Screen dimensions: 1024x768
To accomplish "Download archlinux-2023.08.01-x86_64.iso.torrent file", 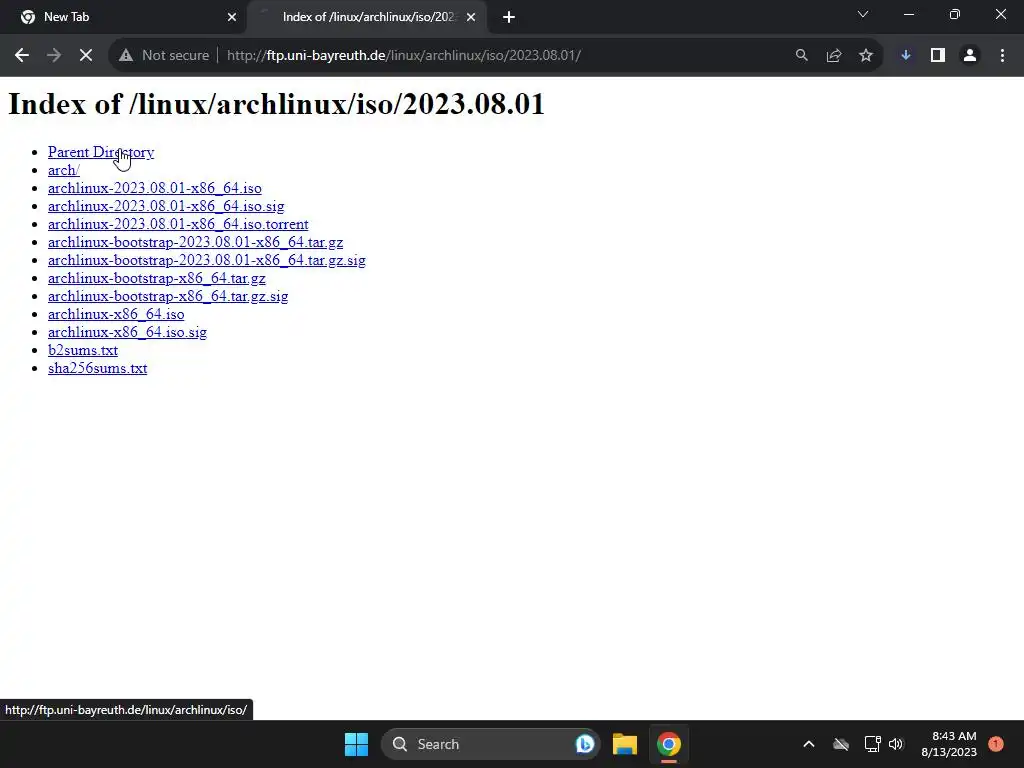I will [x=178, y=224].
